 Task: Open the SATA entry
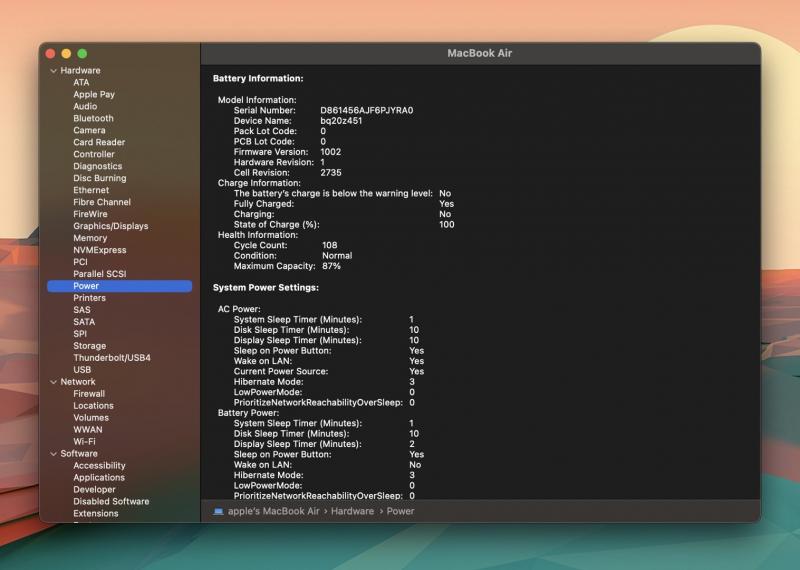pos(84,322)
